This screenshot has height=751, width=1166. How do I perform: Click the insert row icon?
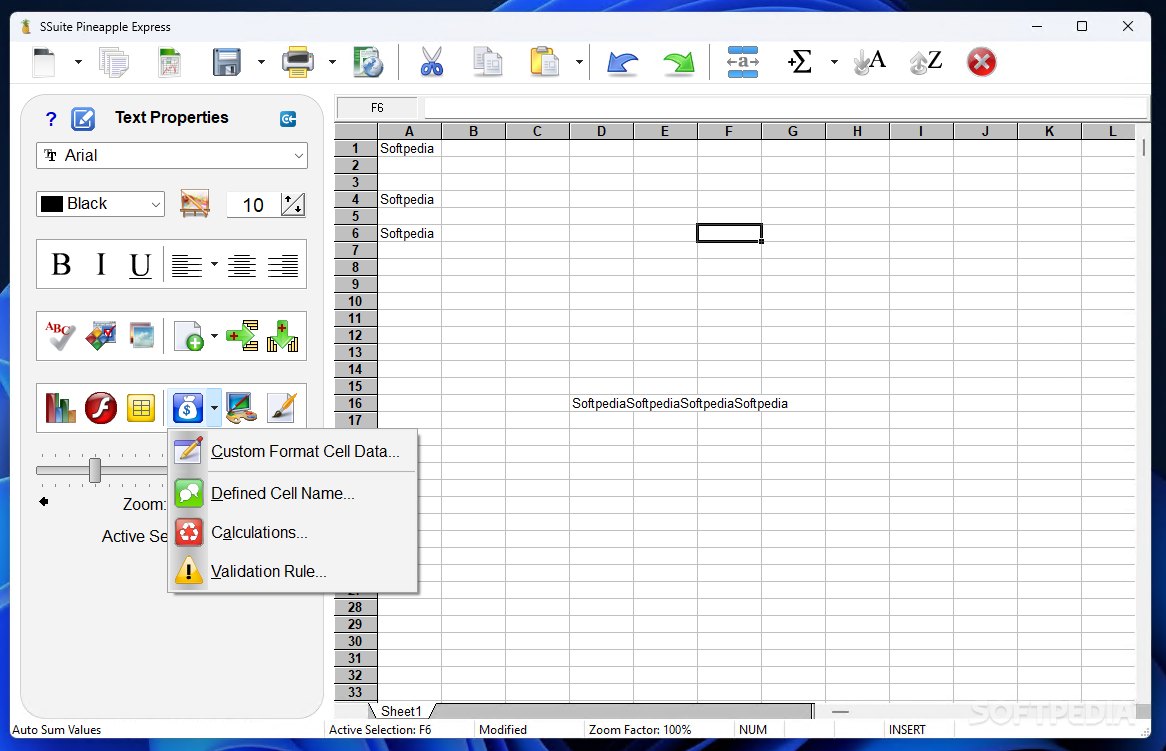pos(242,336)
